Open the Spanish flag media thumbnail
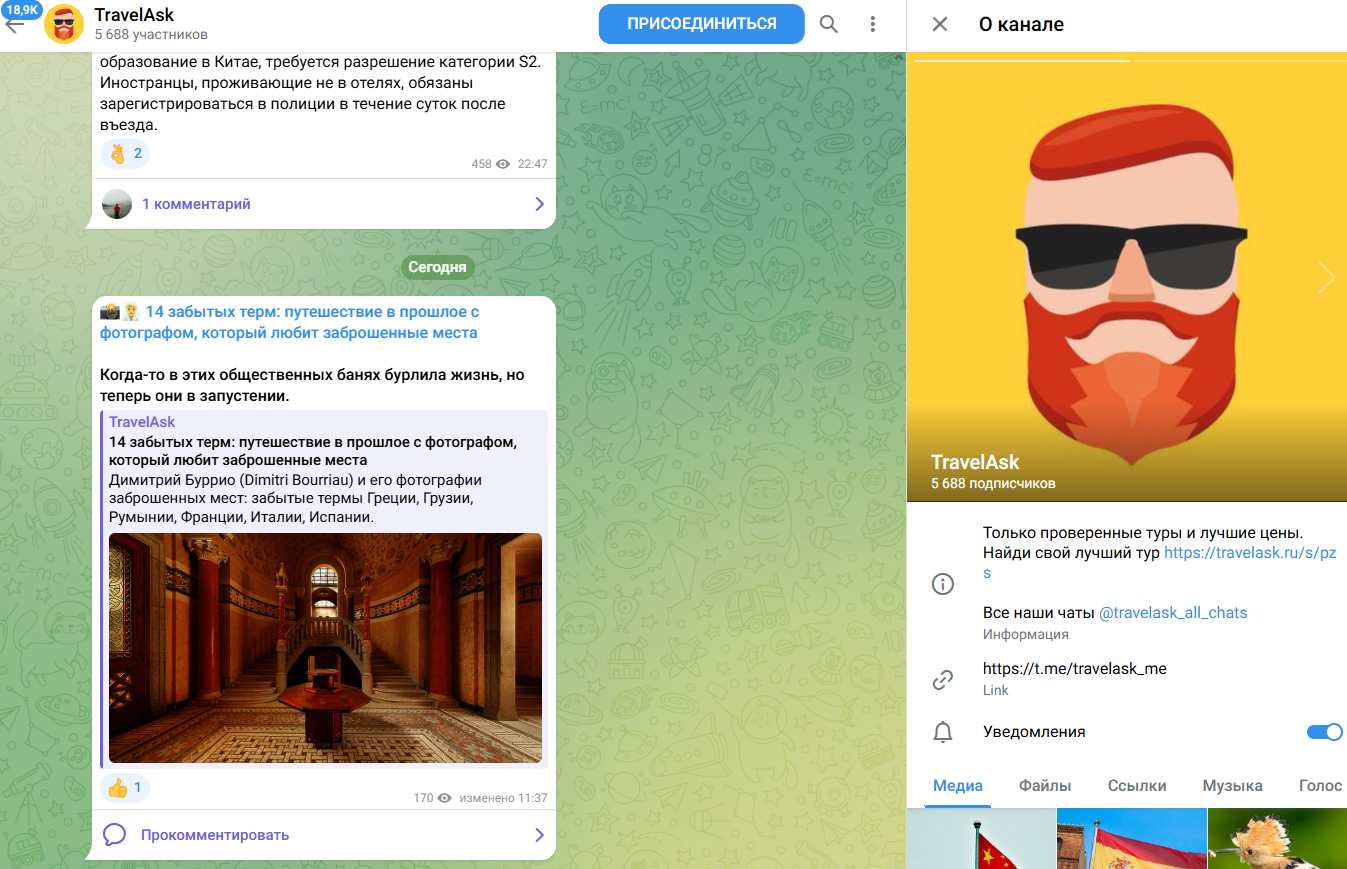This screenshot has width=1347, height=869. [1131, 838]
